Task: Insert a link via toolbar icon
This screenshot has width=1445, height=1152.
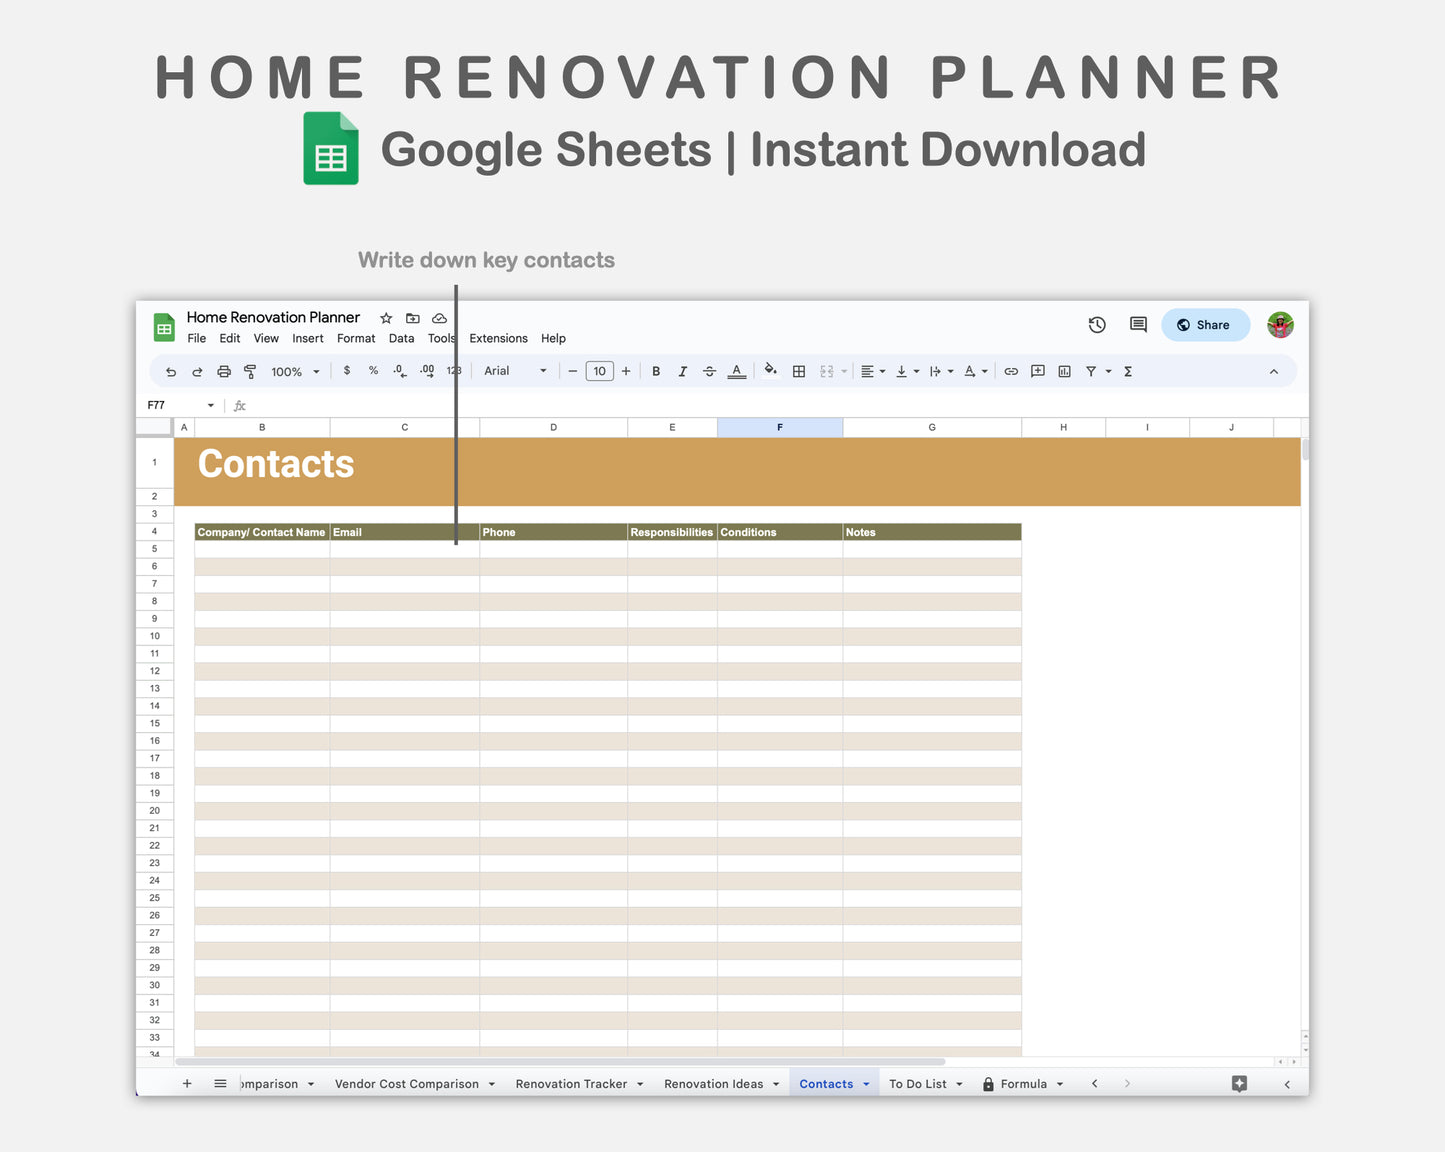Action: (x=1011, y=371)
